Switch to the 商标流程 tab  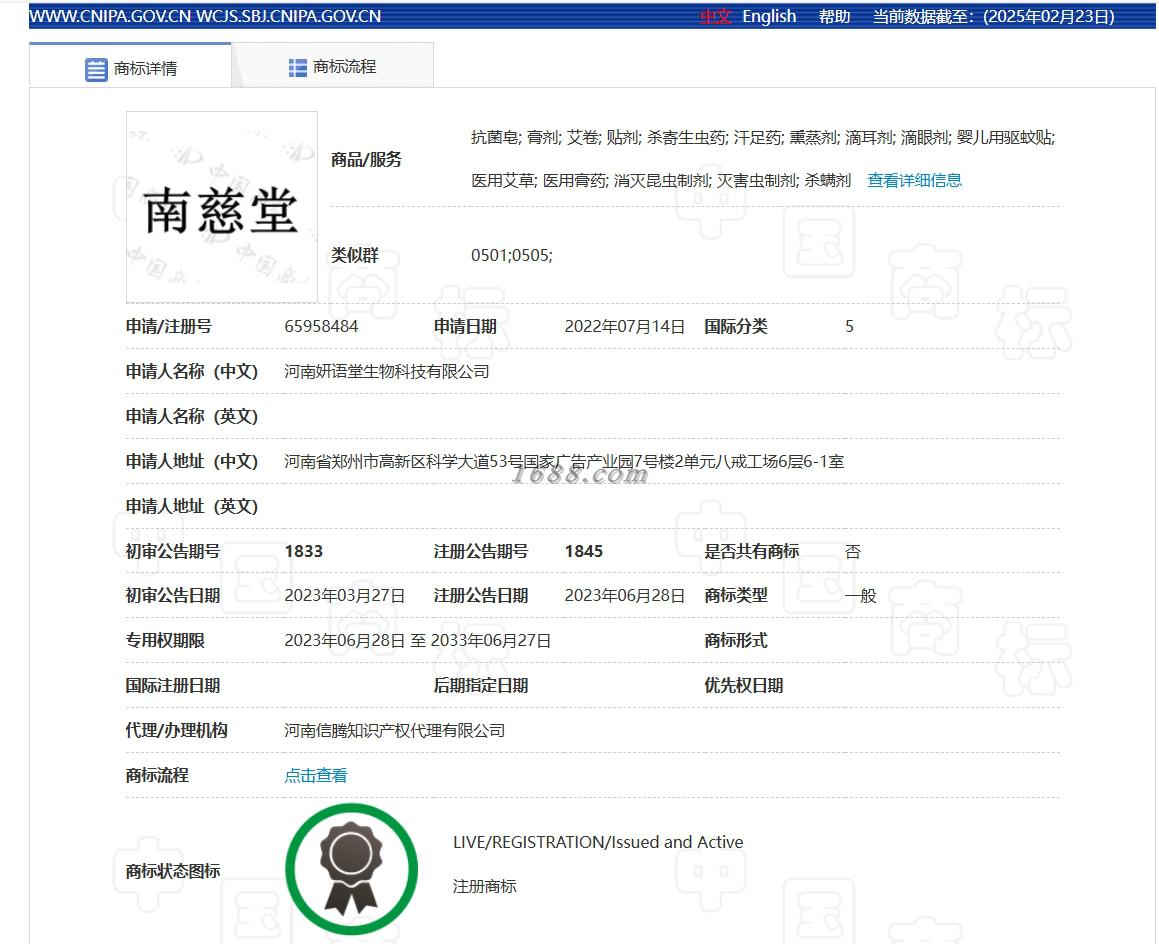333,66
